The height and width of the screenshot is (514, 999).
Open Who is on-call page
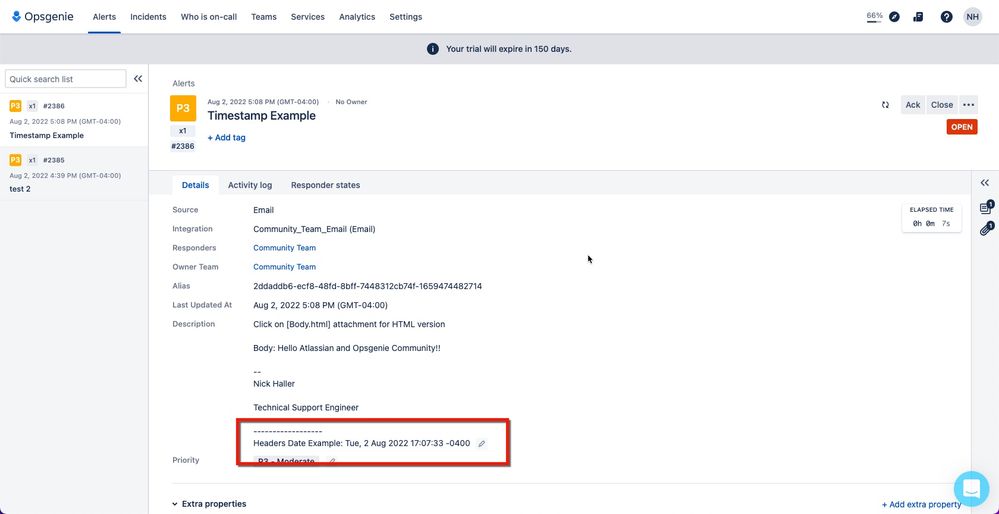pos(209,17)
